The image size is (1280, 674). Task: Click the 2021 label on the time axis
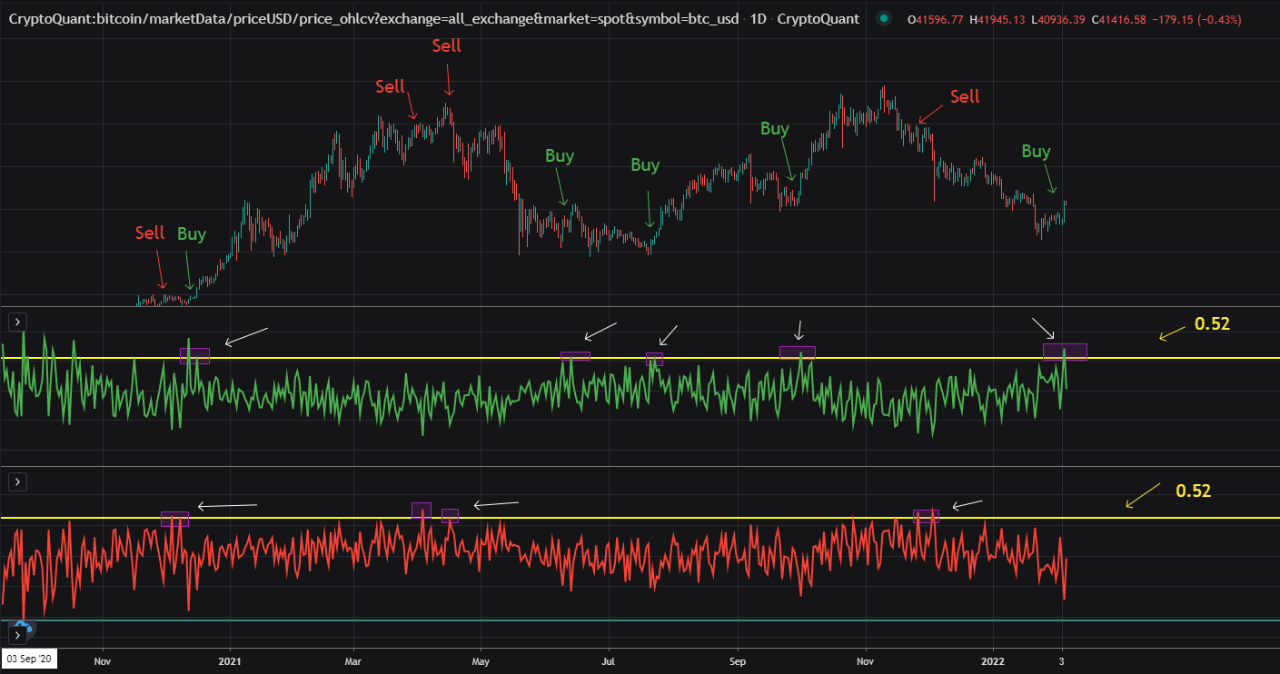tap(231, 660)
